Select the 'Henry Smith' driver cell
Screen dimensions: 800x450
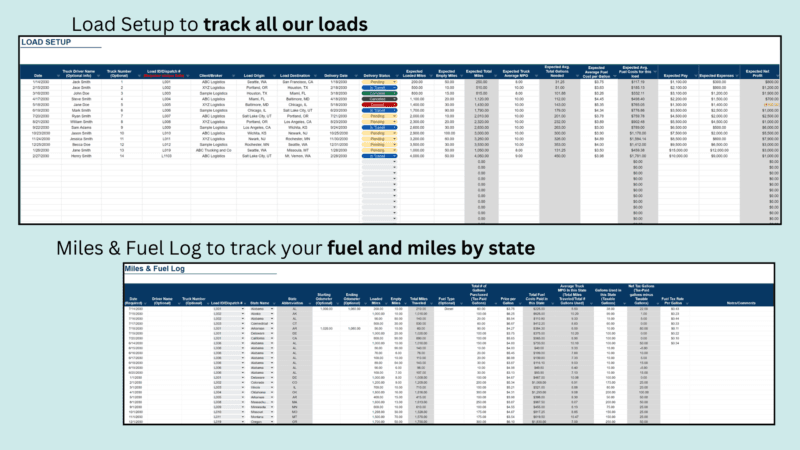tap(81, 156)
